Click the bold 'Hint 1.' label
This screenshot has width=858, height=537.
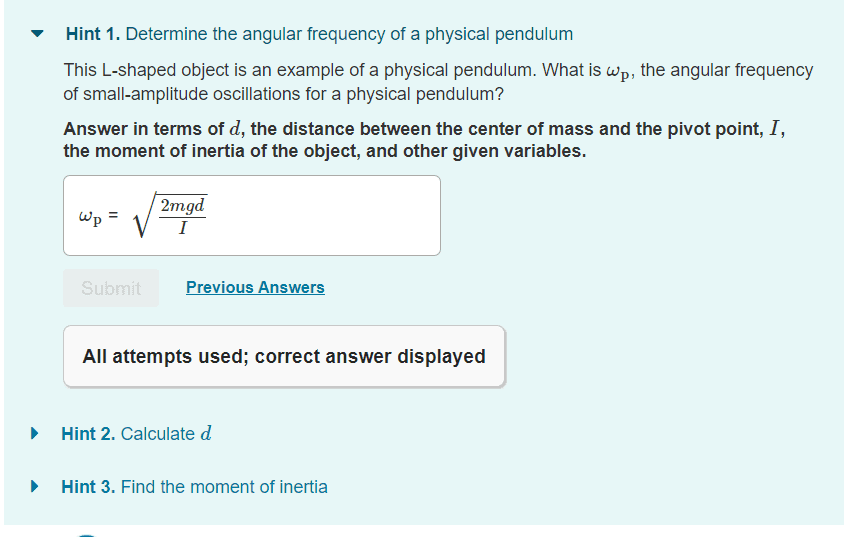93,34
